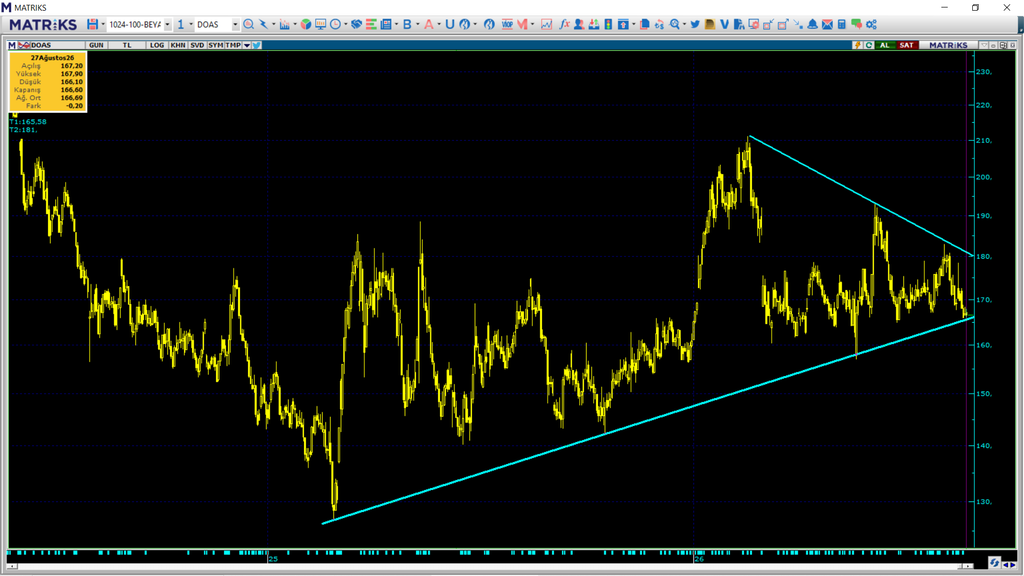Click the T1:165.58 trend value text
The width and height of the screenshot is (1024, 576).
coord(28,121)
